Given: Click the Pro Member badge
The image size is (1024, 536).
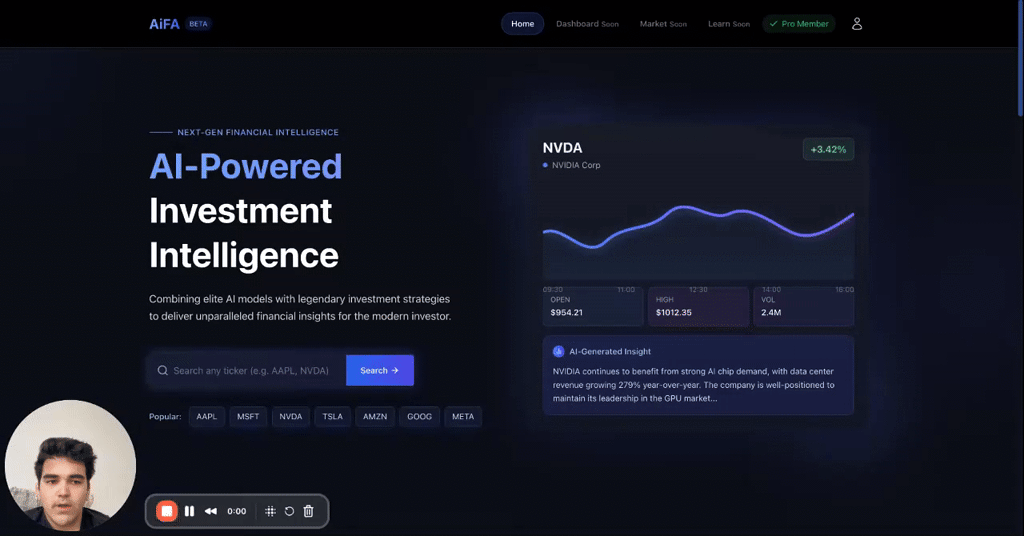Looking at the screenshot, I should tap(799, 24).
